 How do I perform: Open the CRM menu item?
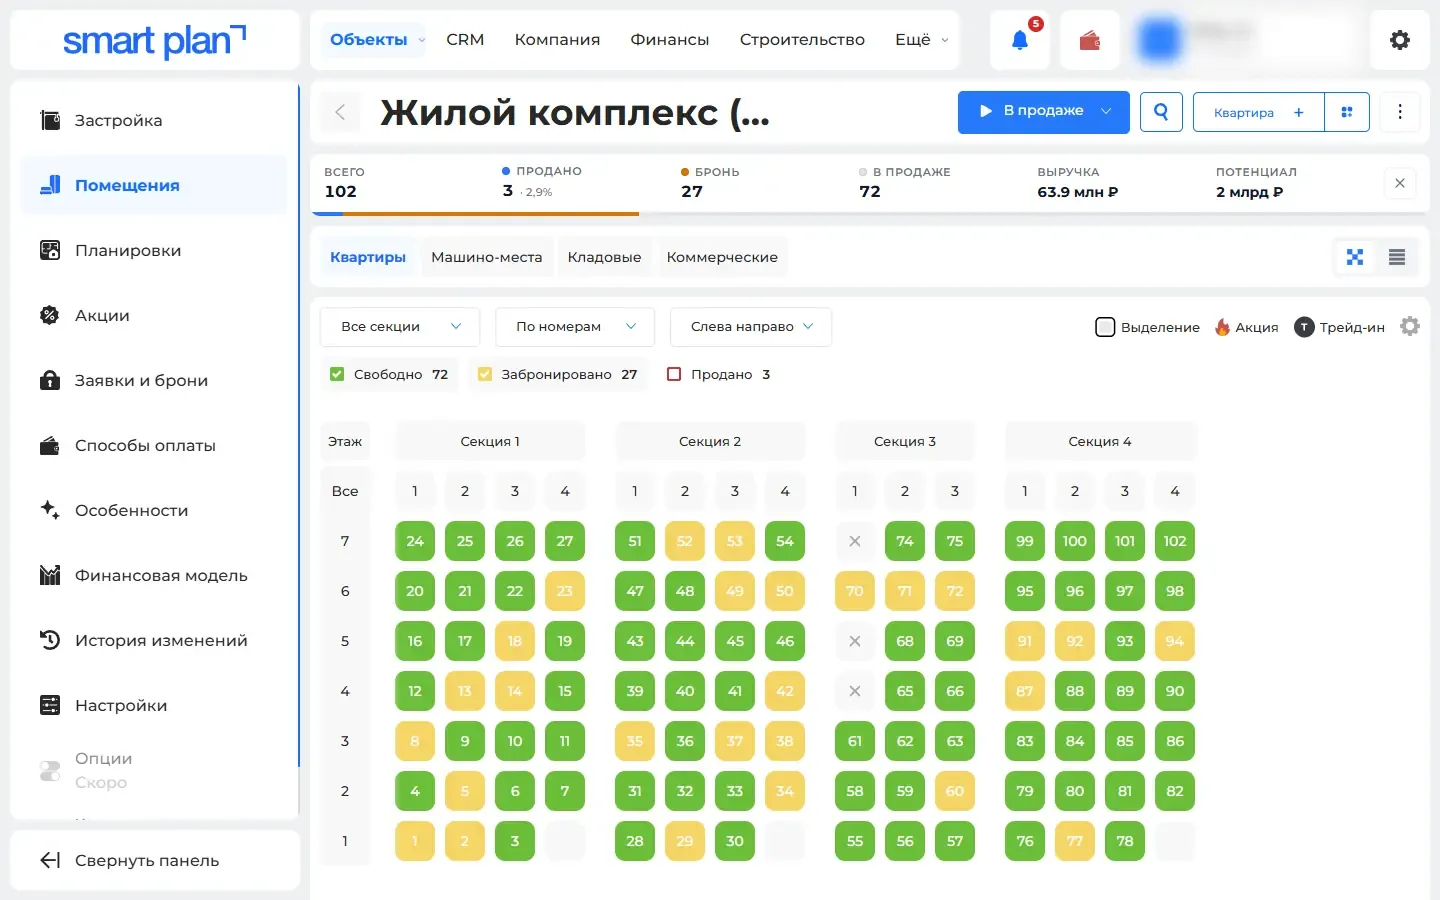click(465, 40)
